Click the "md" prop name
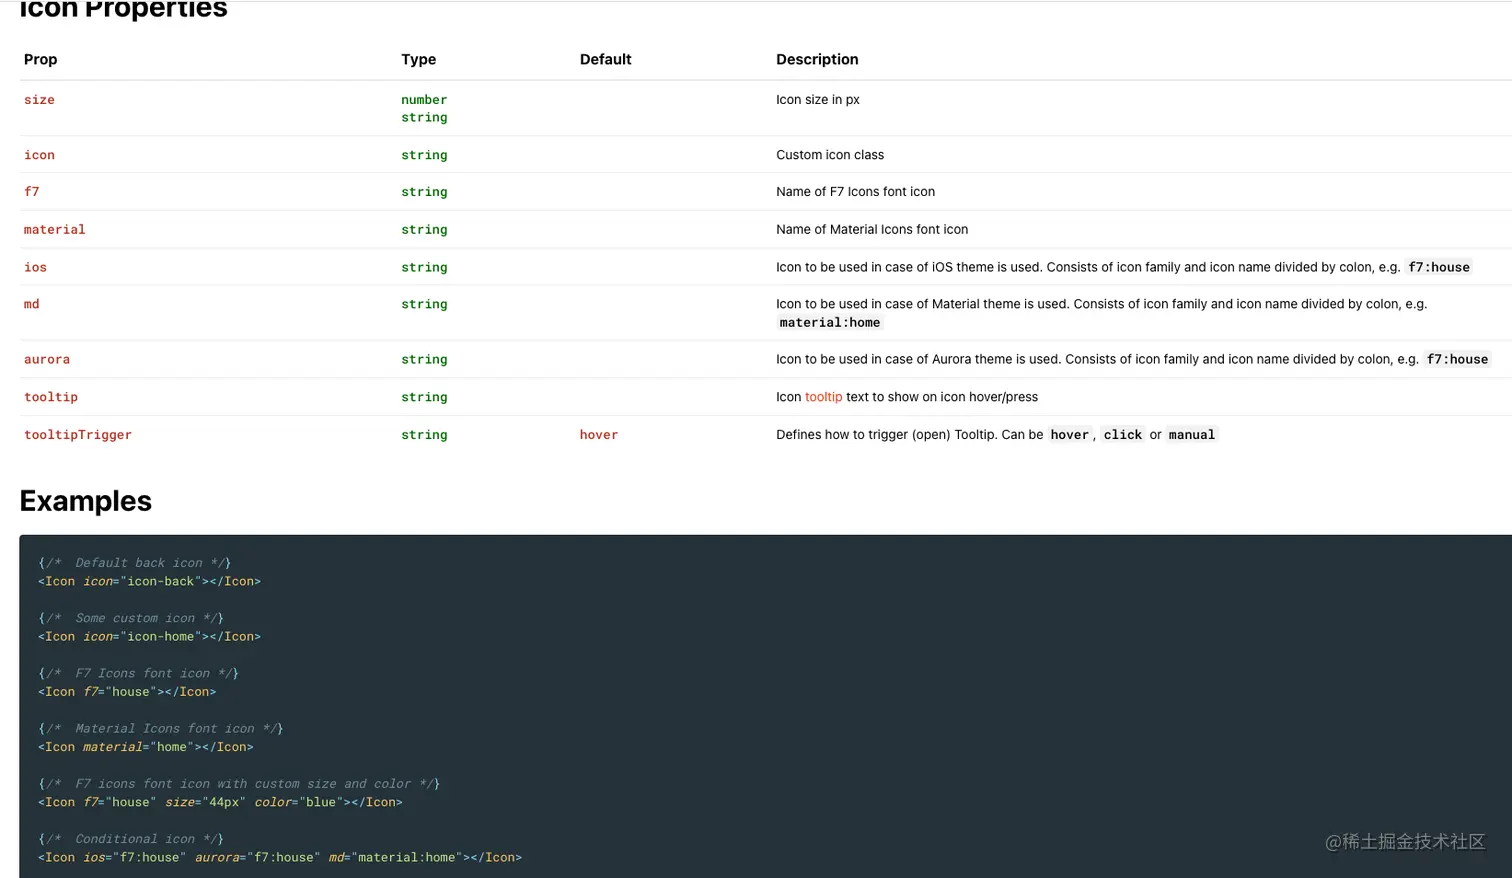The width and height of the screenshot is (1512, 878). pyautogui.click(x=32, y=305)
